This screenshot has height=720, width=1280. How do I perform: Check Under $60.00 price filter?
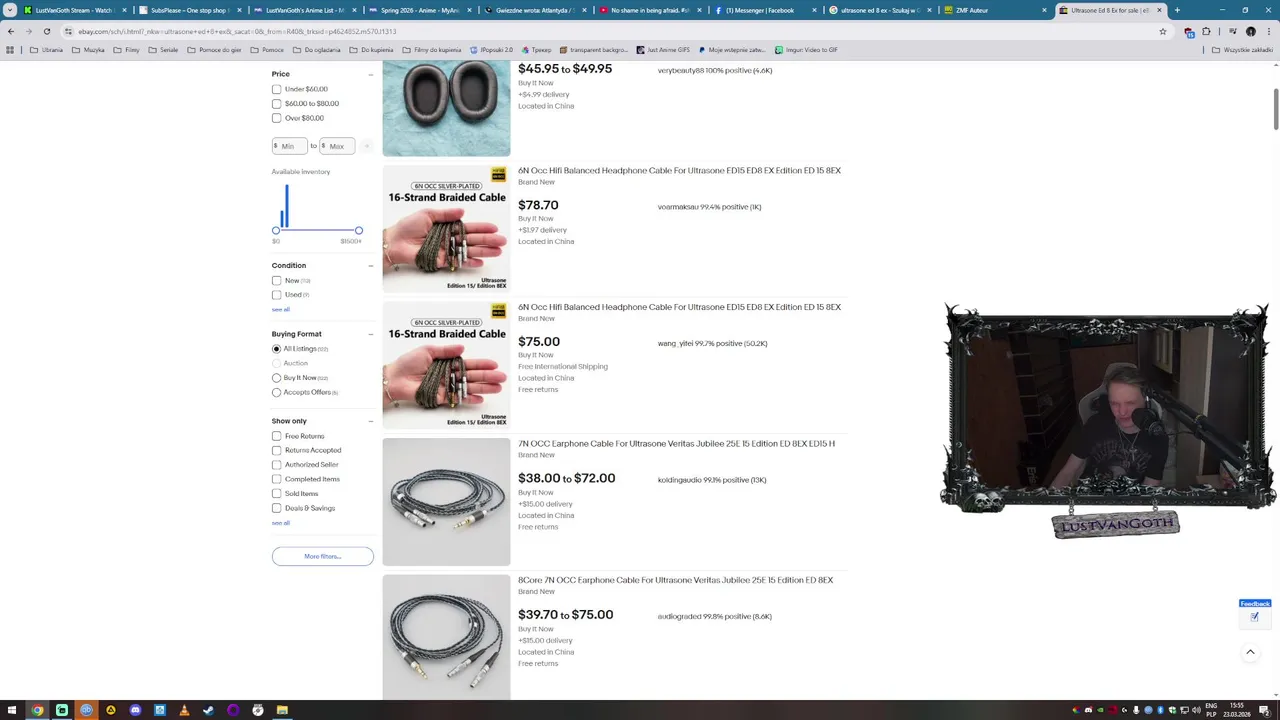(277, 89)
